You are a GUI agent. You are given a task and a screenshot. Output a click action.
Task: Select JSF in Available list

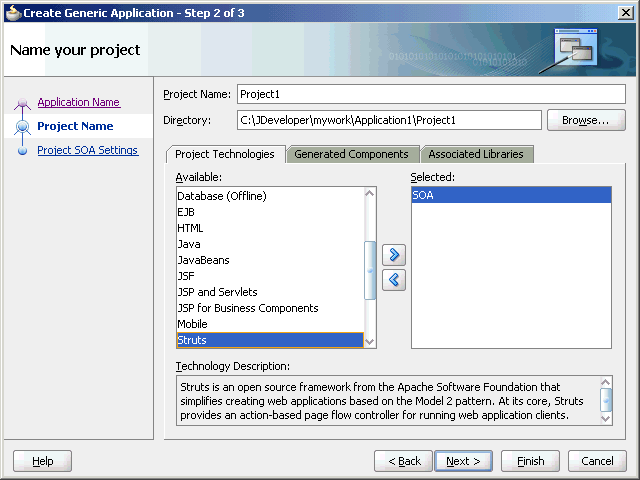[x=270, y=276]
